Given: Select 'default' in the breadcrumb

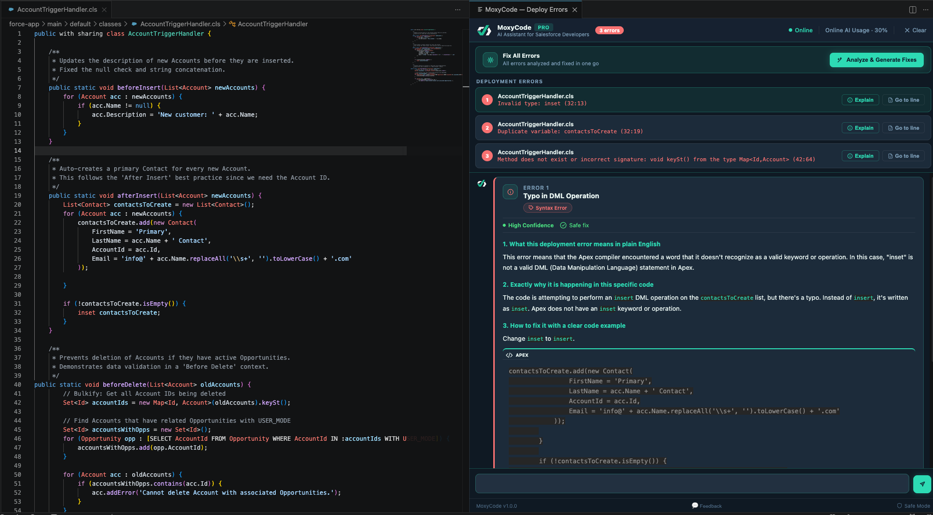Looking at the screenshot, I should (x=80, y=24).
